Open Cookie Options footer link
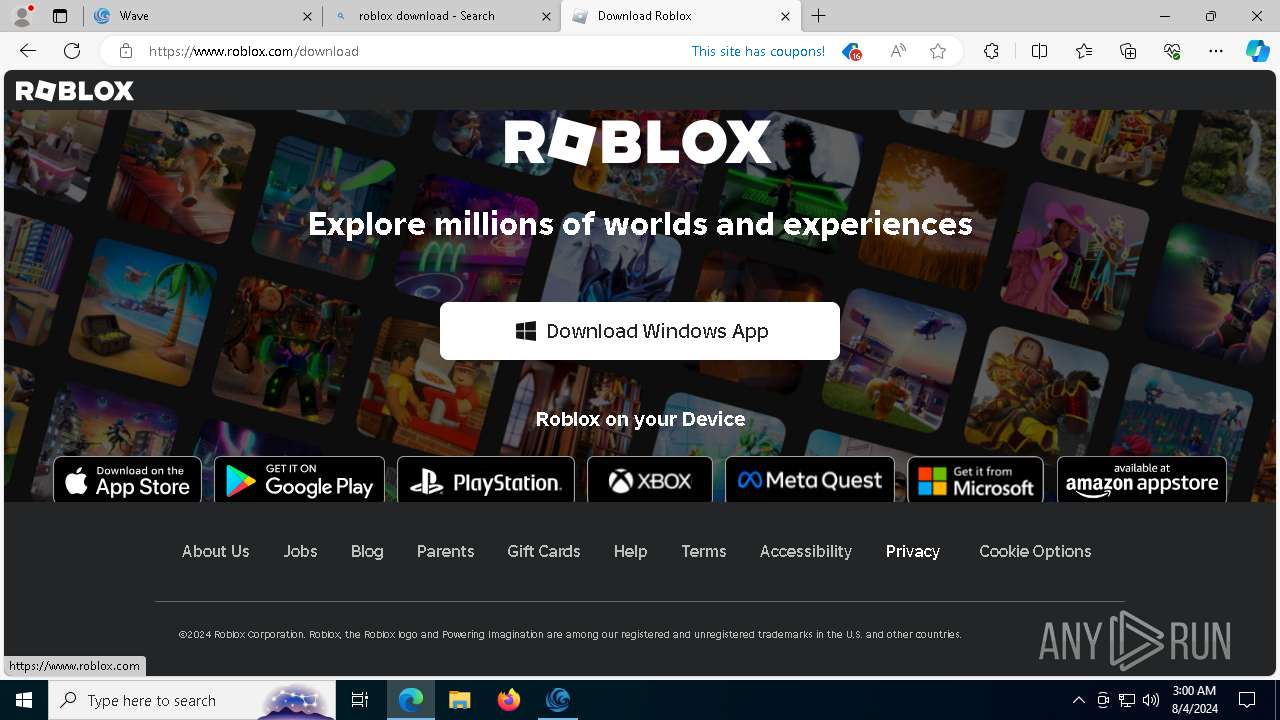Screen dimensions: 1280x720 pos(1035,551)
